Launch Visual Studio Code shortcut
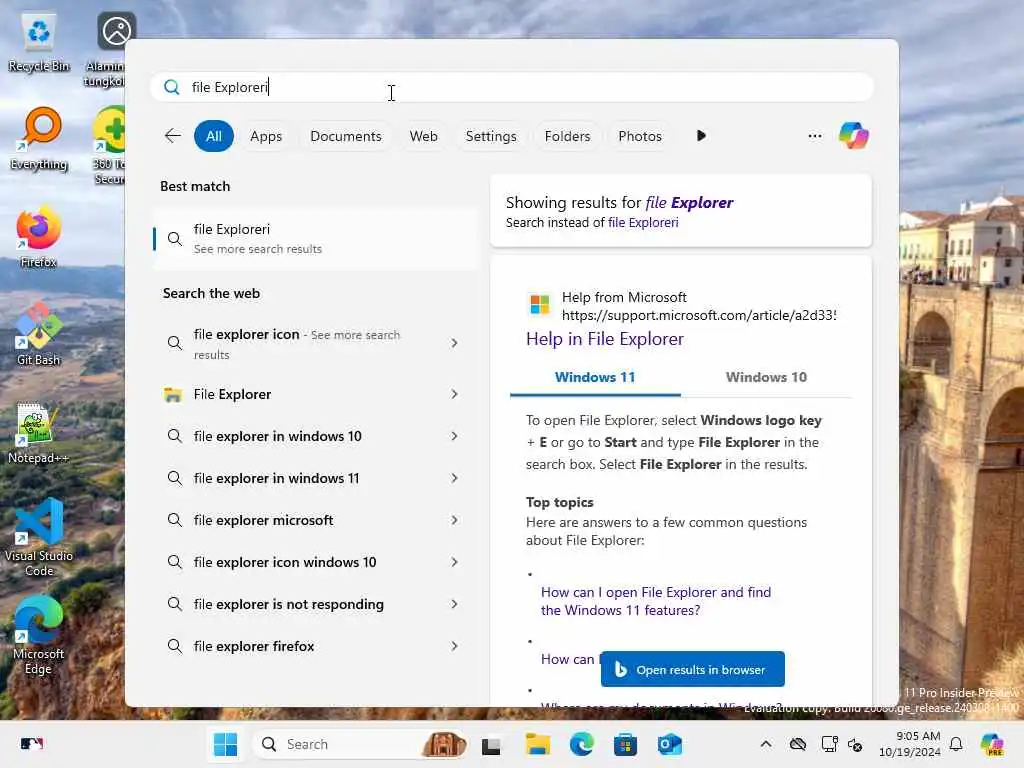 [39, 537]
